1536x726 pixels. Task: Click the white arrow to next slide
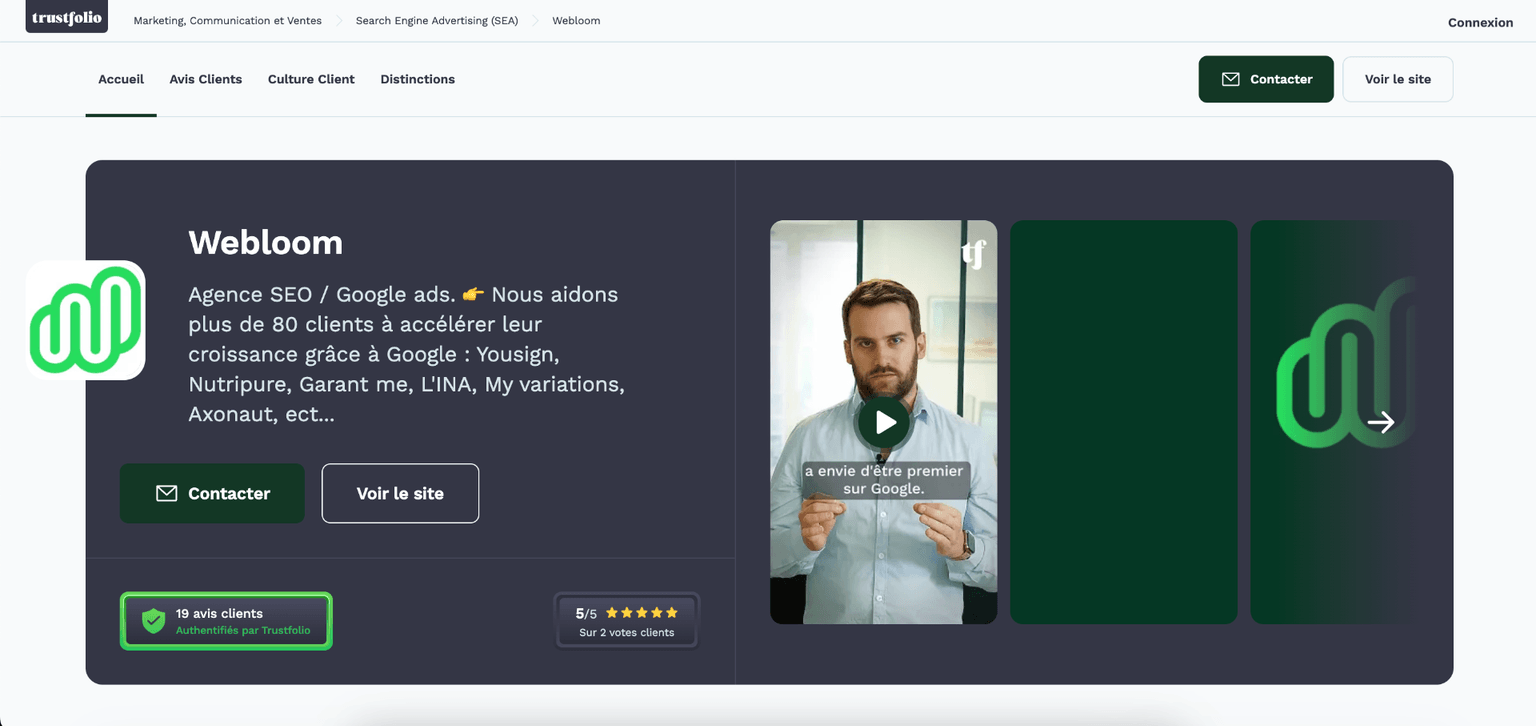coord(1381,422)
